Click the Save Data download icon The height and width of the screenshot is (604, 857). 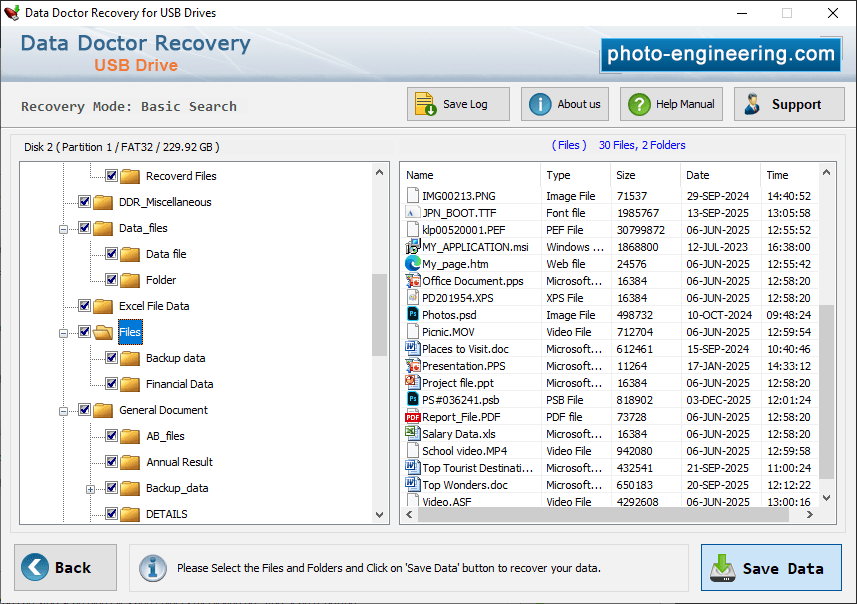pyautogui.click(x=723, y=568)
